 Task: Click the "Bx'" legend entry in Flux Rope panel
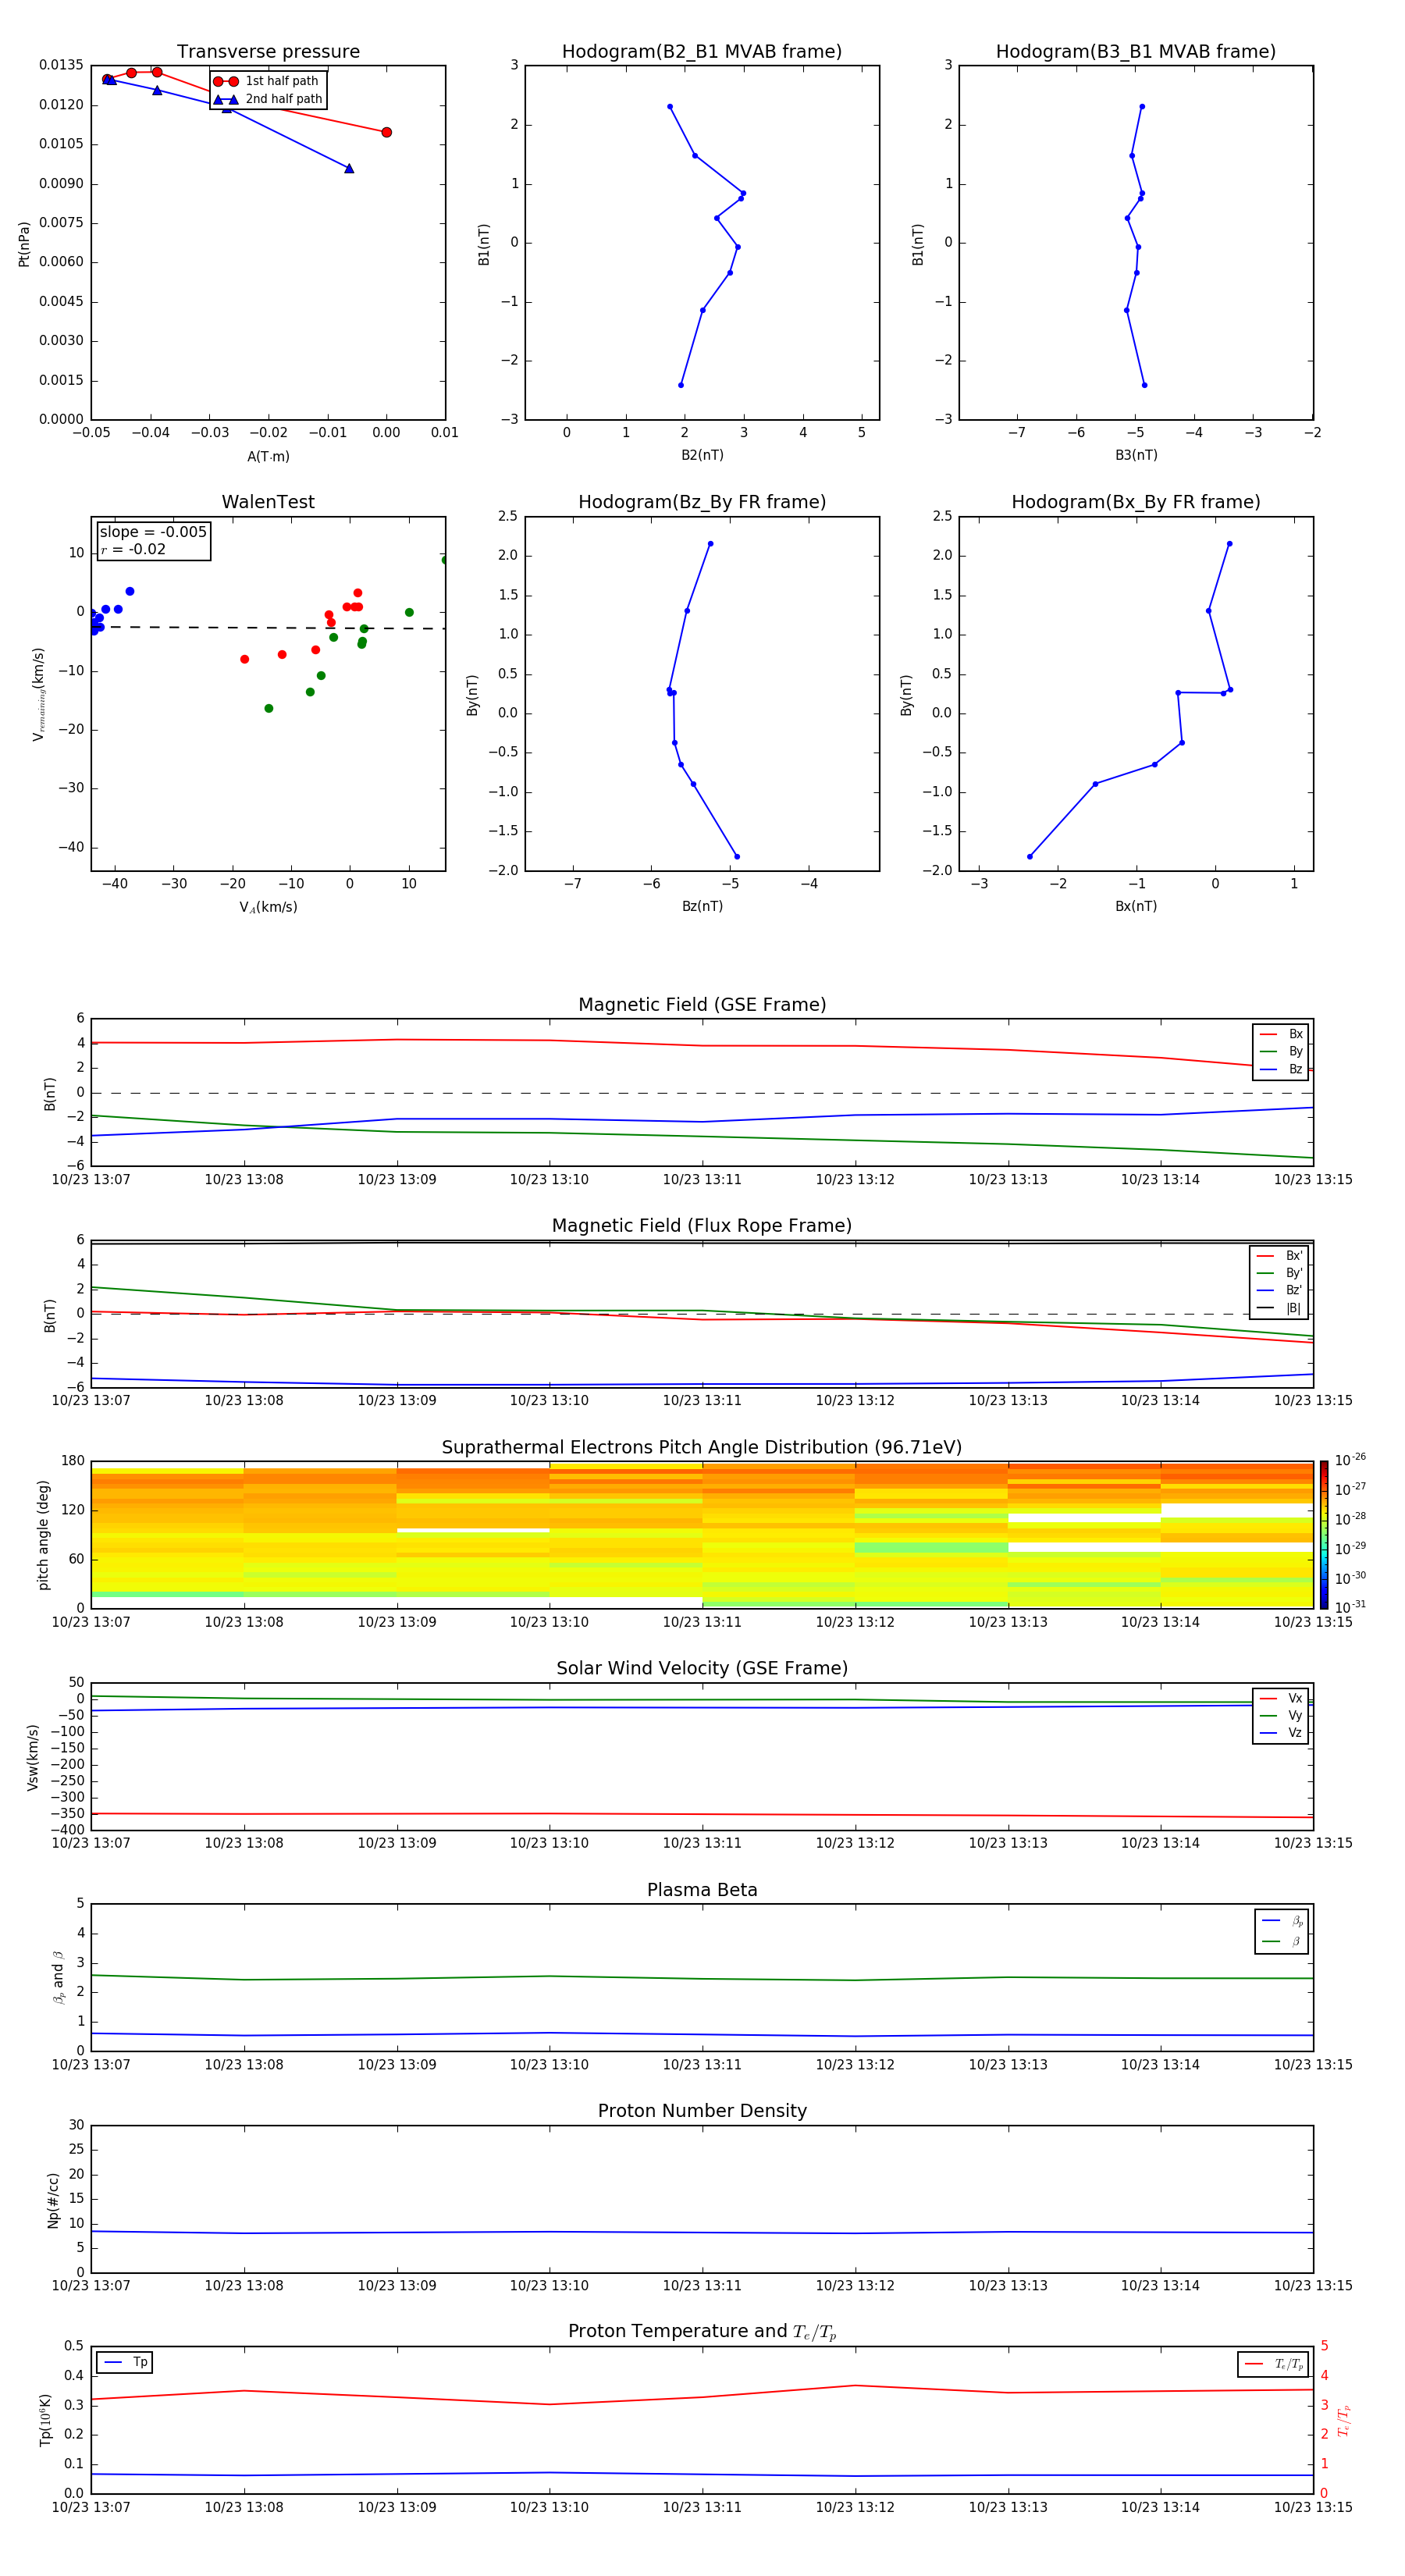click(1279, 1256)
